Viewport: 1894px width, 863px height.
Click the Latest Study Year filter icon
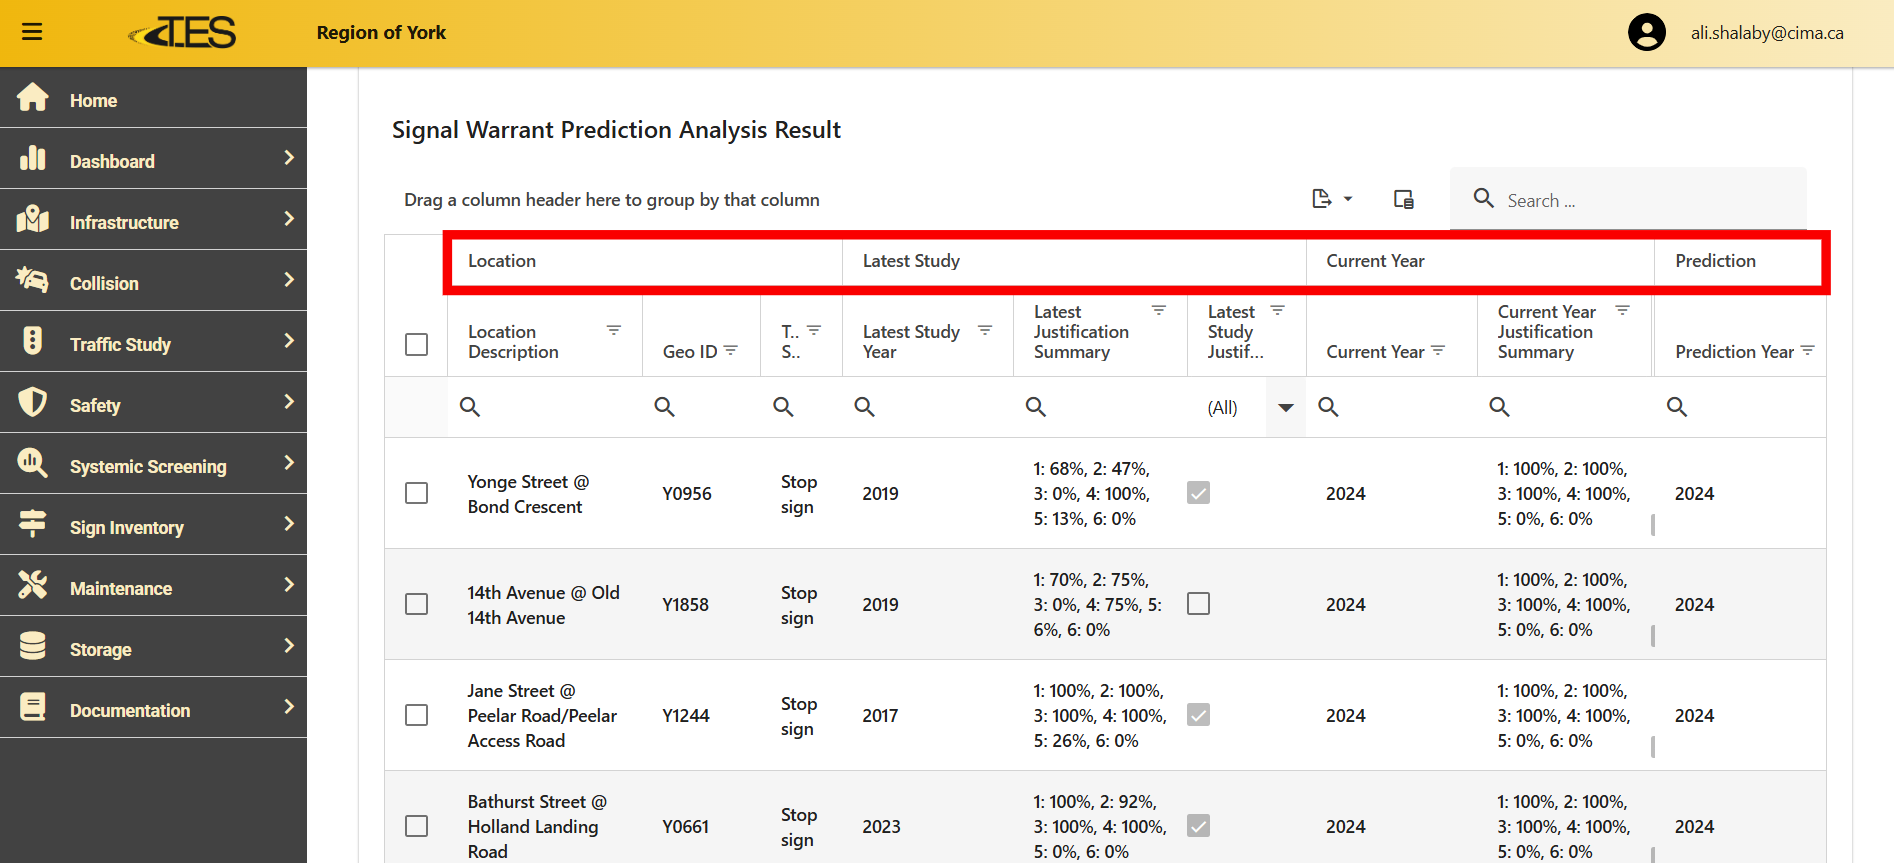pos(985,330)
